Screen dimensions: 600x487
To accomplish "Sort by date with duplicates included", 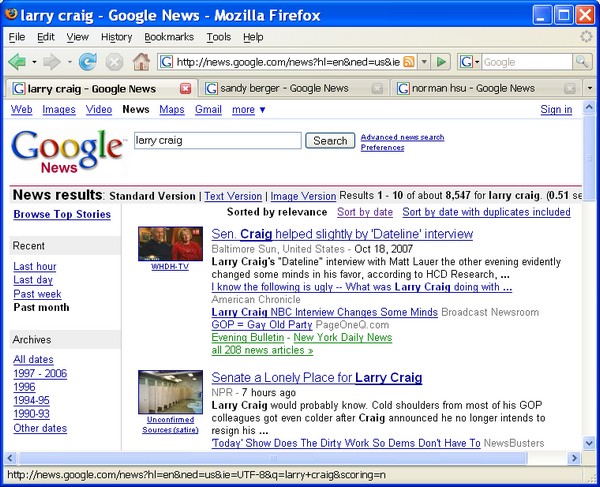I will pos(486,212).
